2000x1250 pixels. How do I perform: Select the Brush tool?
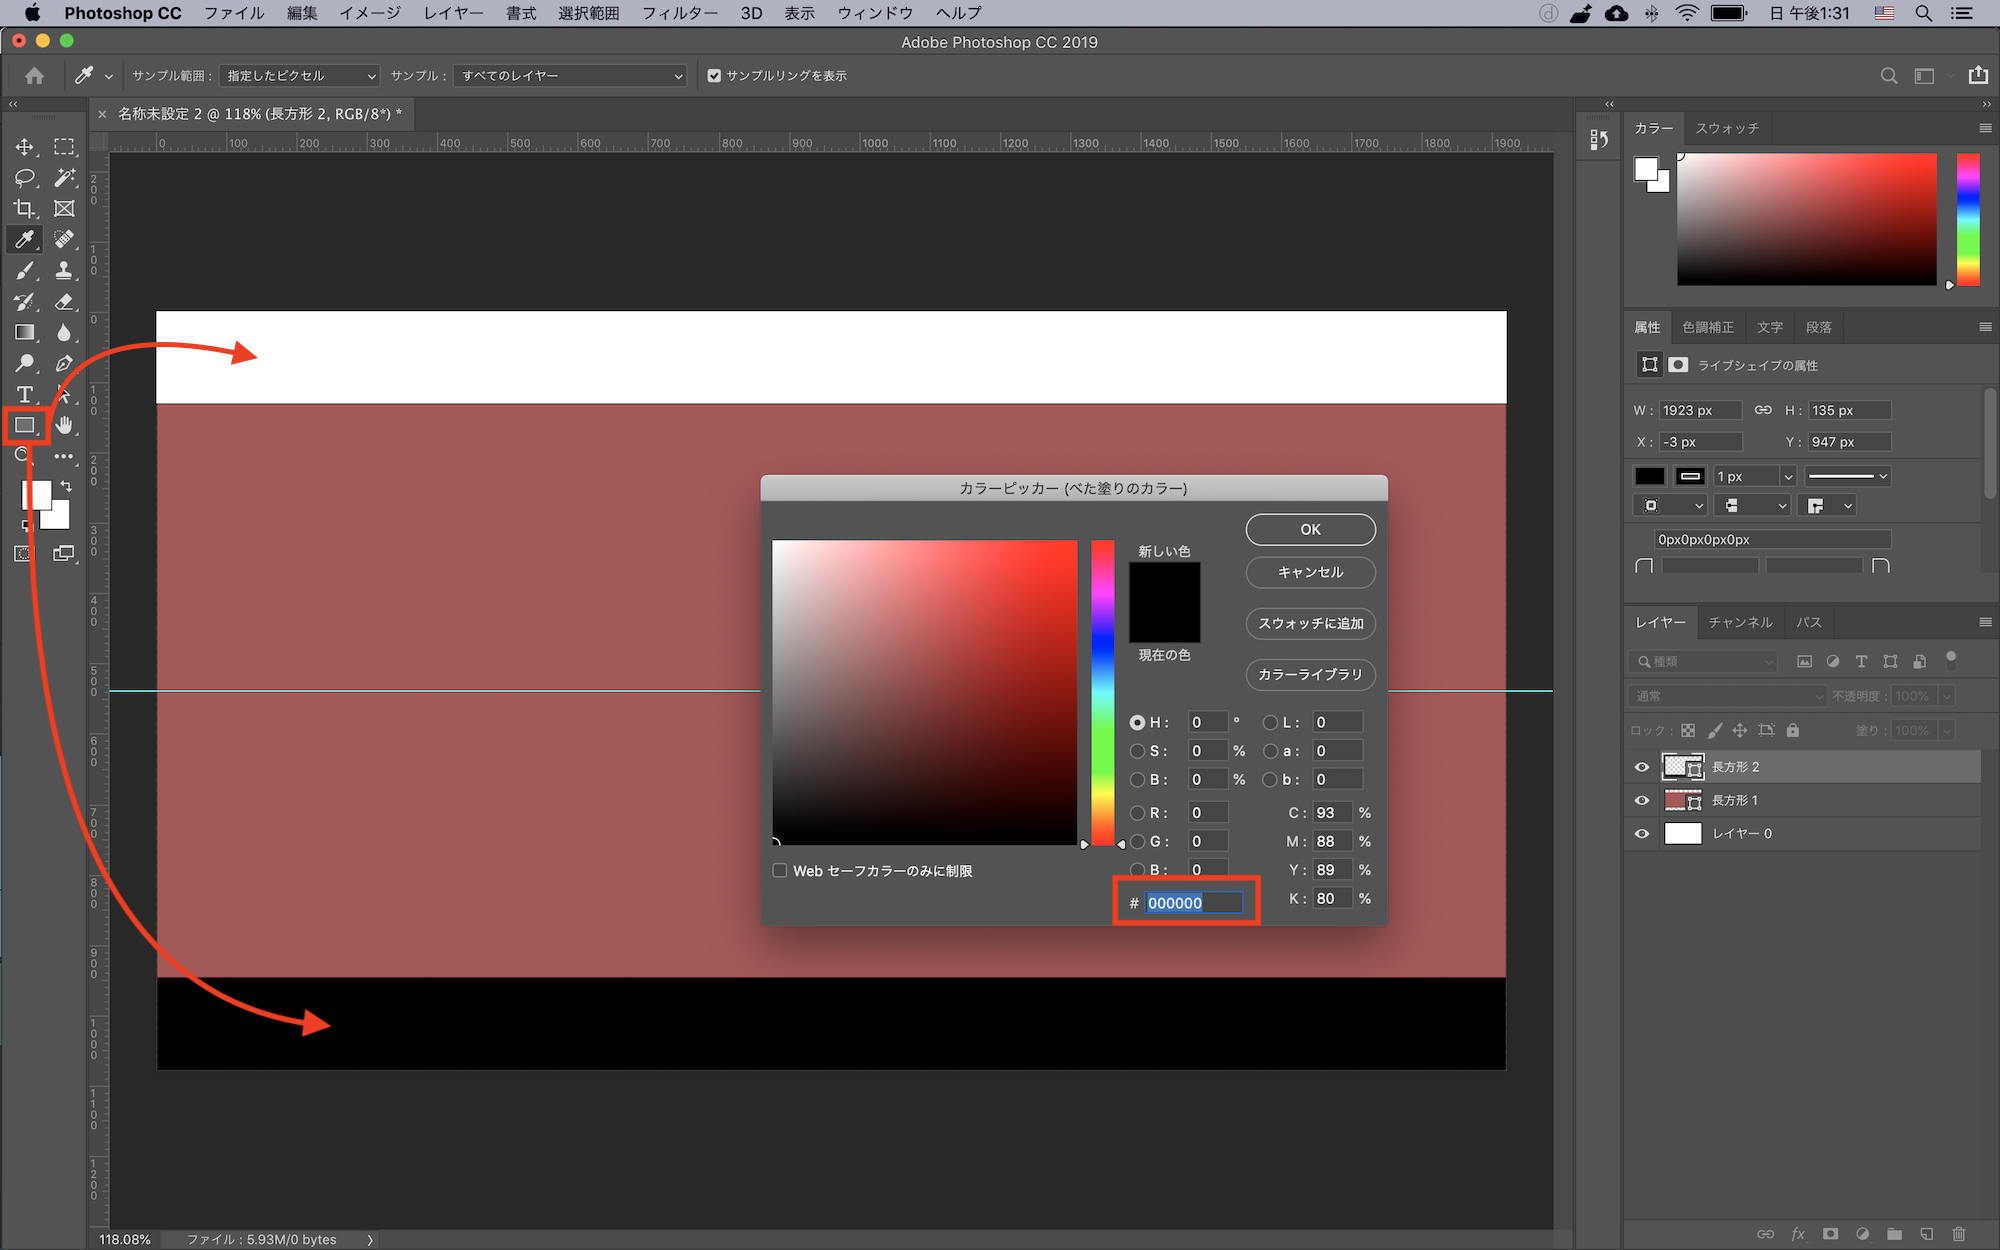[24, 271]
